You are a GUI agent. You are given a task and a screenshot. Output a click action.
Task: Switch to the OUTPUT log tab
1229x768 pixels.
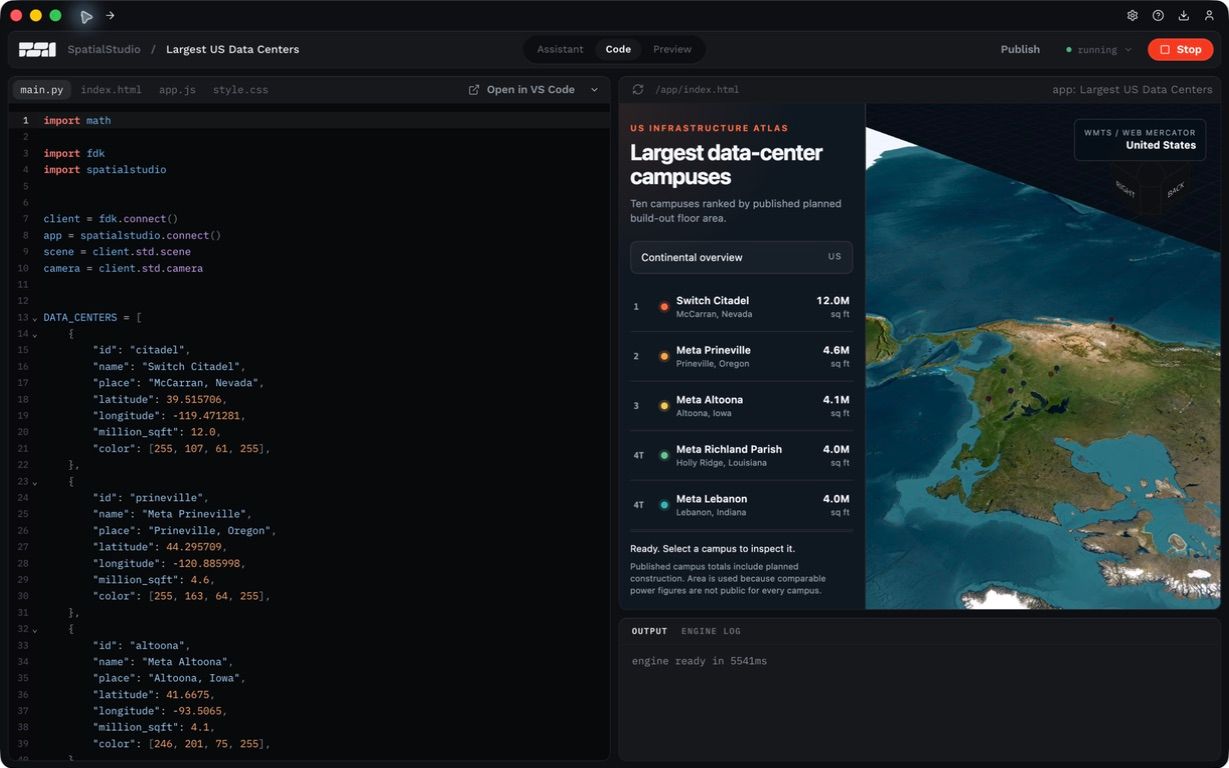649,631
